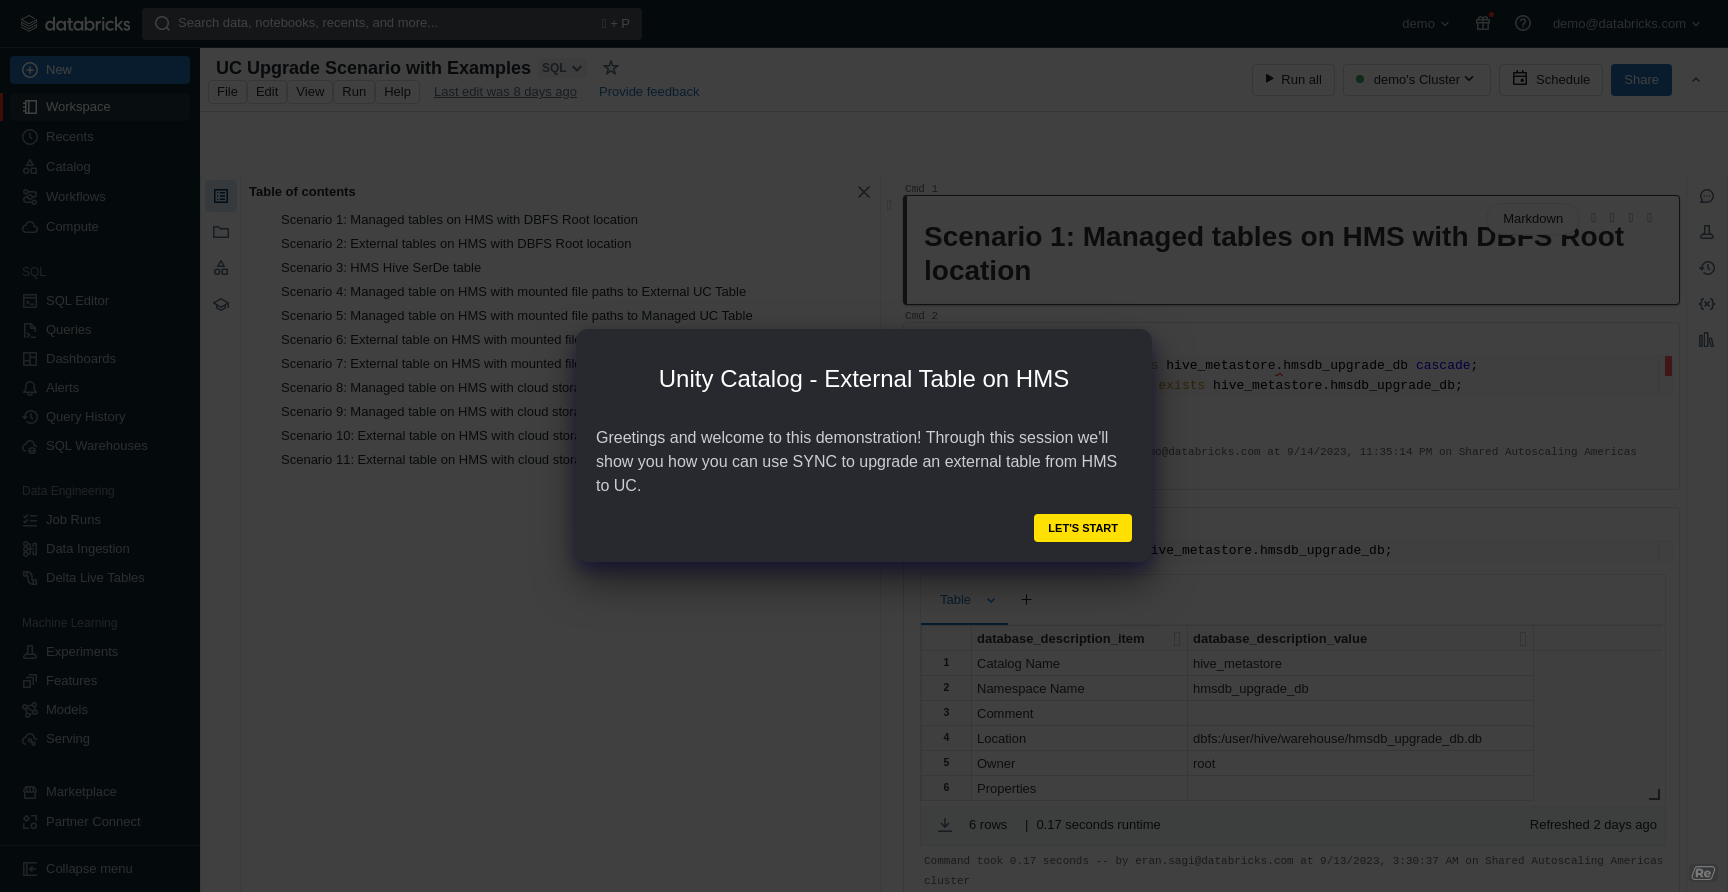Star the notebook as favorite
1728x892 pixels.
pos(610,68)
